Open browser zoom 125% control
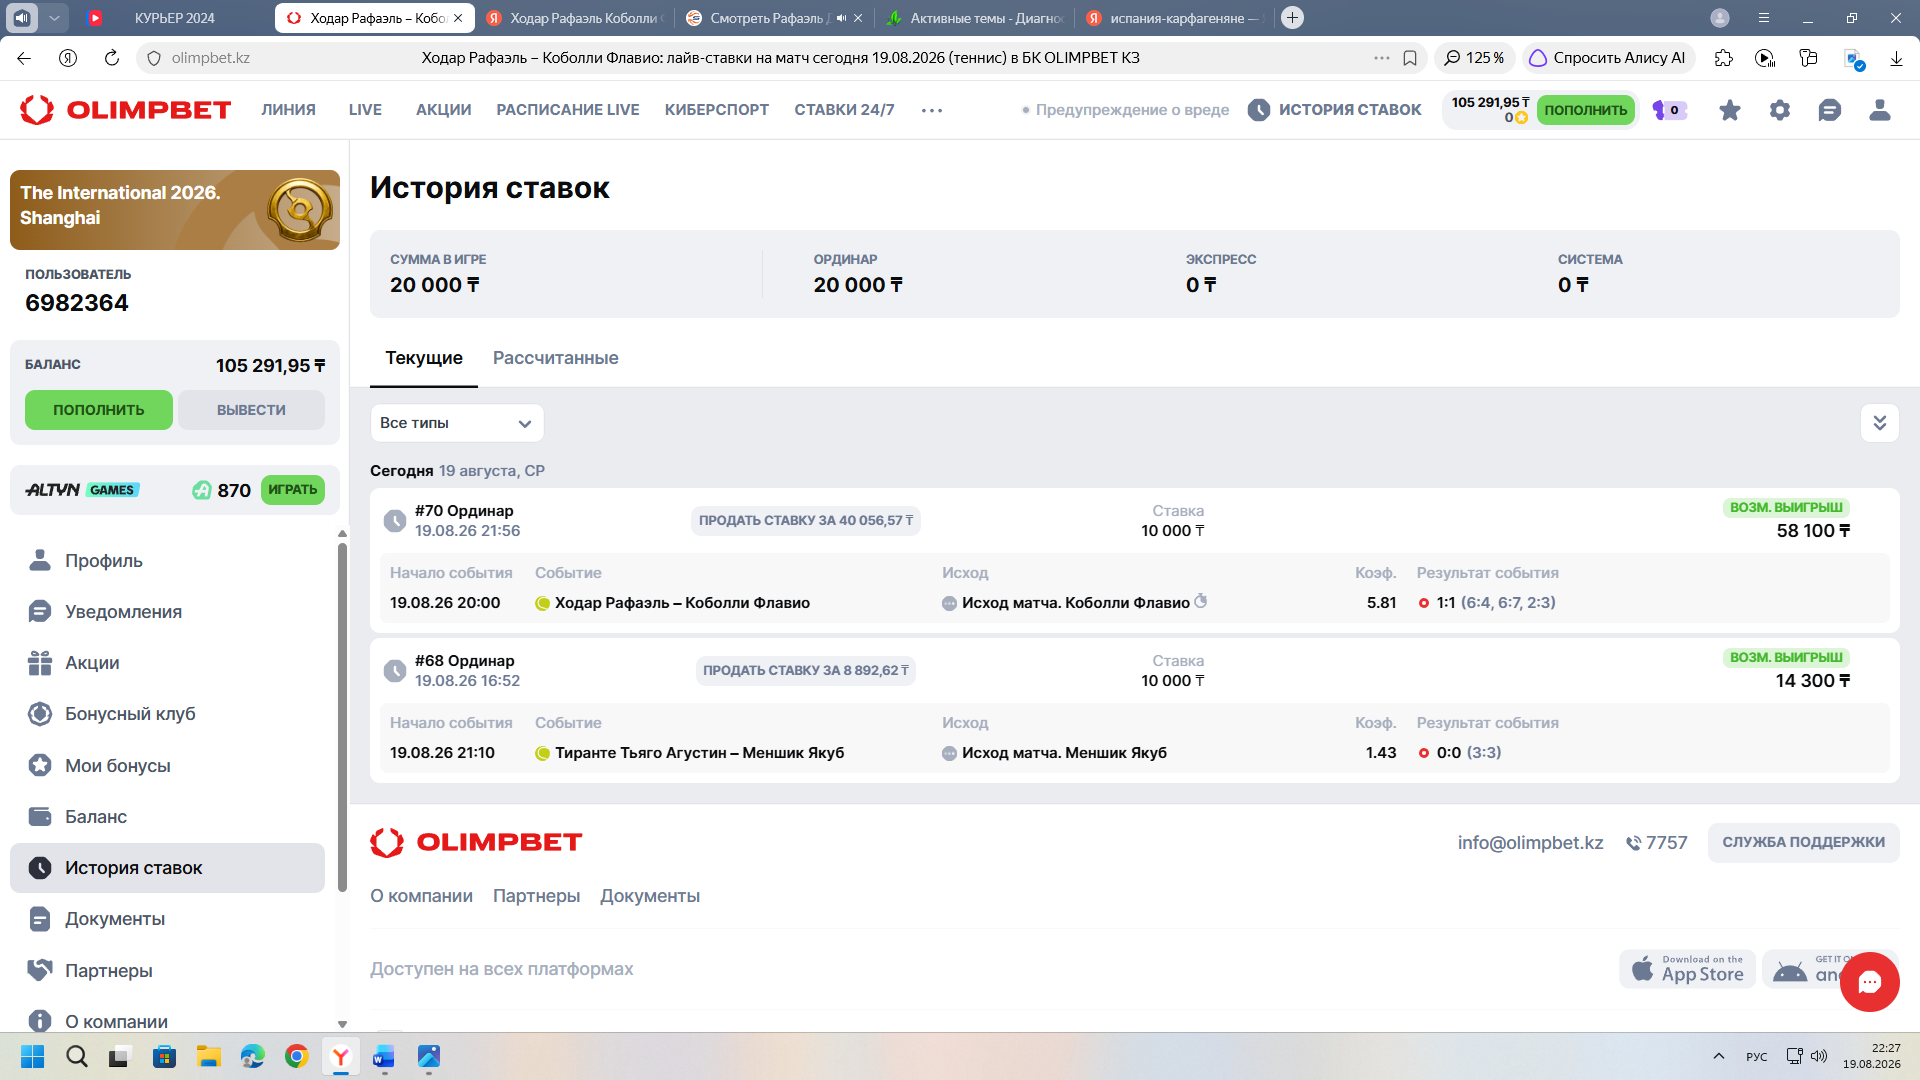The image size is (1920, 1080). 1475,58
